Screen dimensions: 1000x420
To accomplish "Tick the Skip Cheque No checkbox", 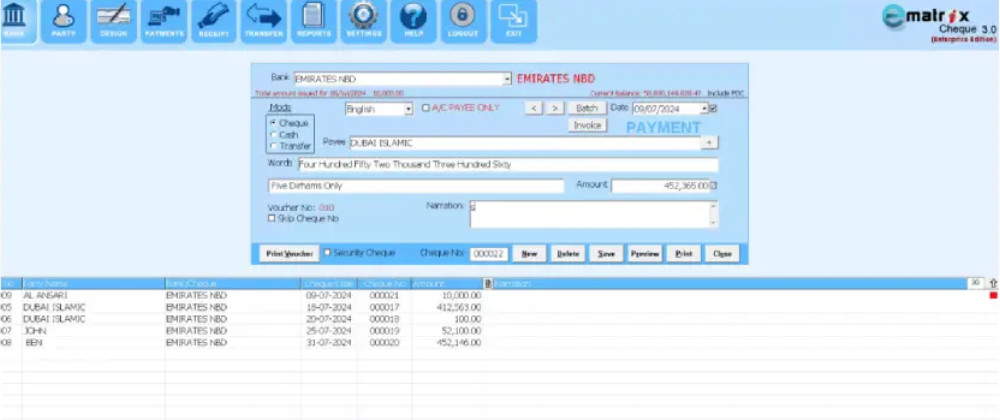I will [272, 218].
